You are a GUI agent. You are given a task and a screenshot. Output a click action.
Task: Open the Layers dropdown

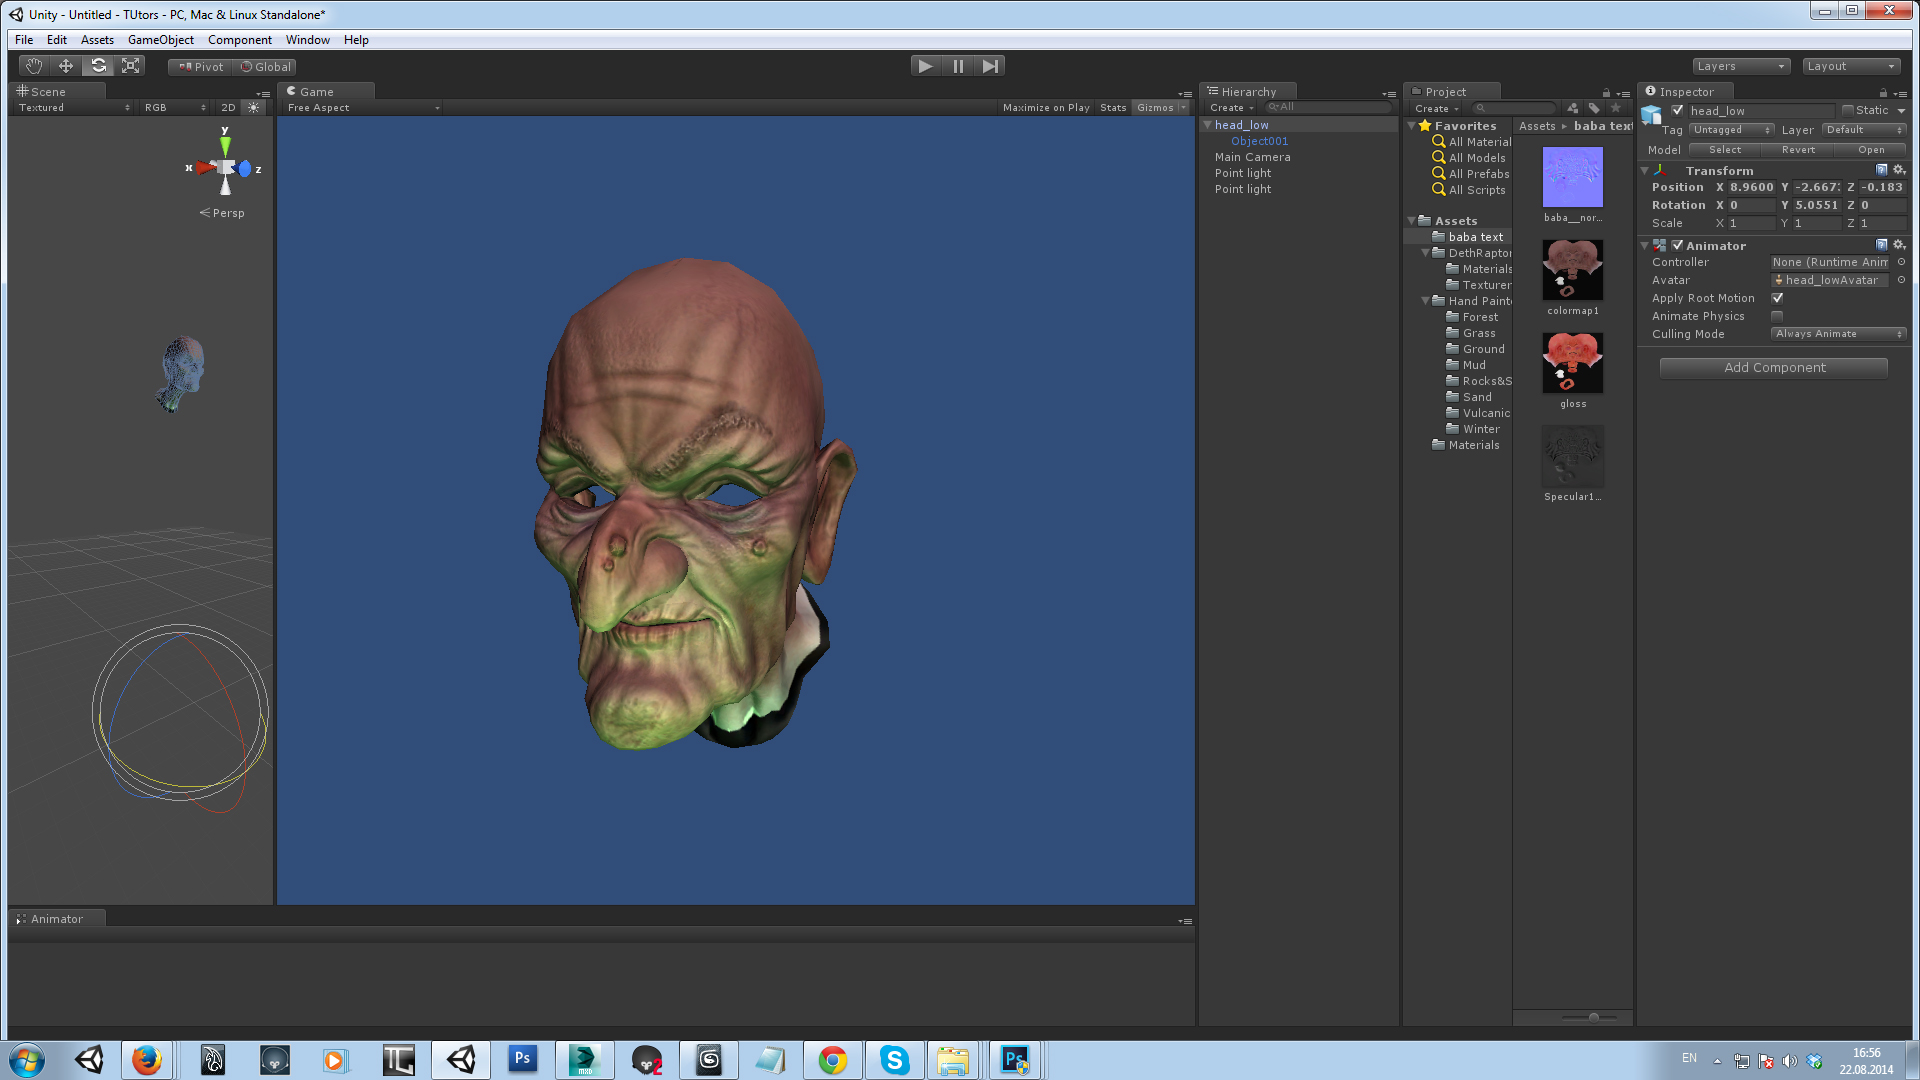point(1740,66)
